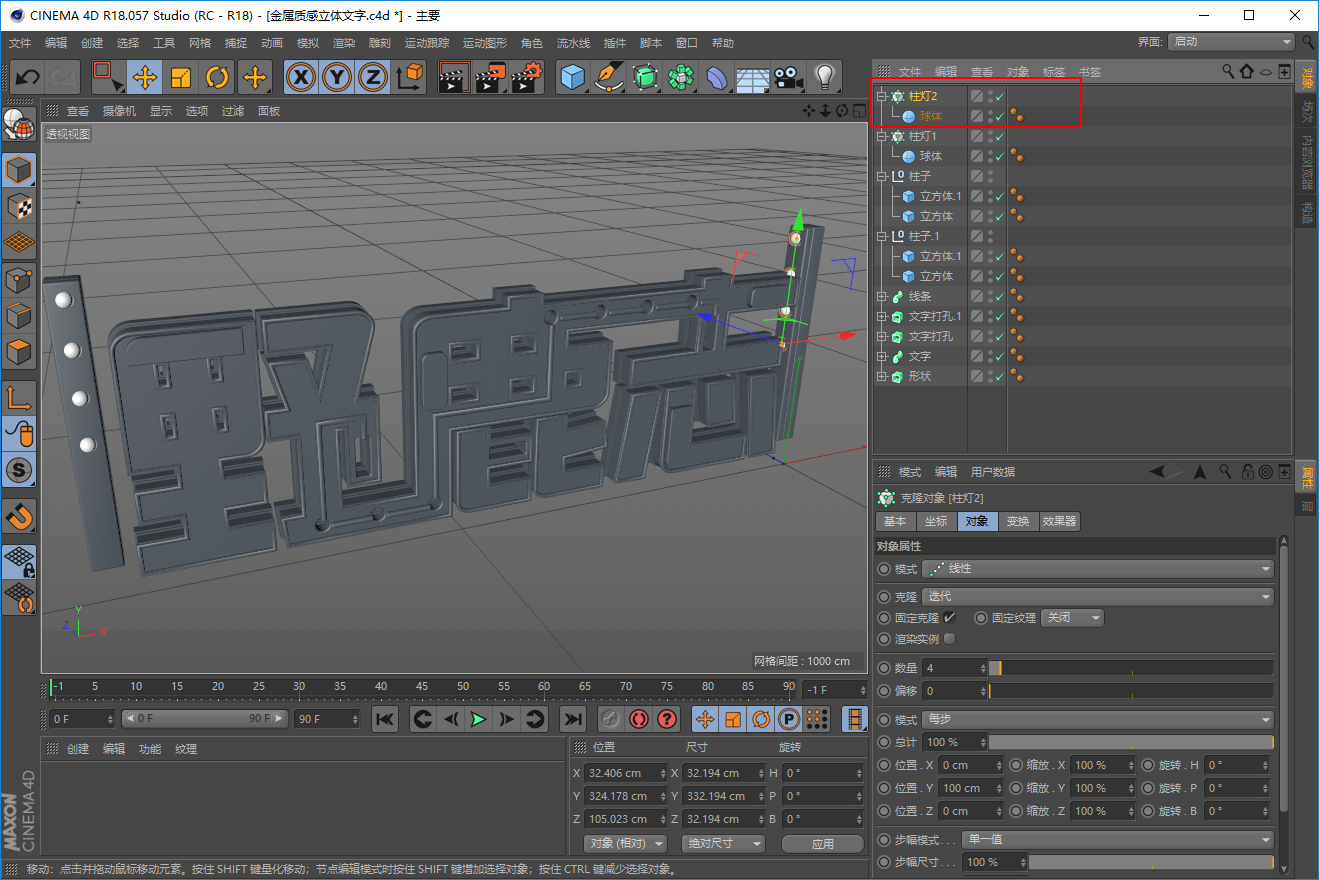Enable the Axis mode tool
Image resolution: width=1319 pixels, height=880 pixels.
(x=19, y=398)
